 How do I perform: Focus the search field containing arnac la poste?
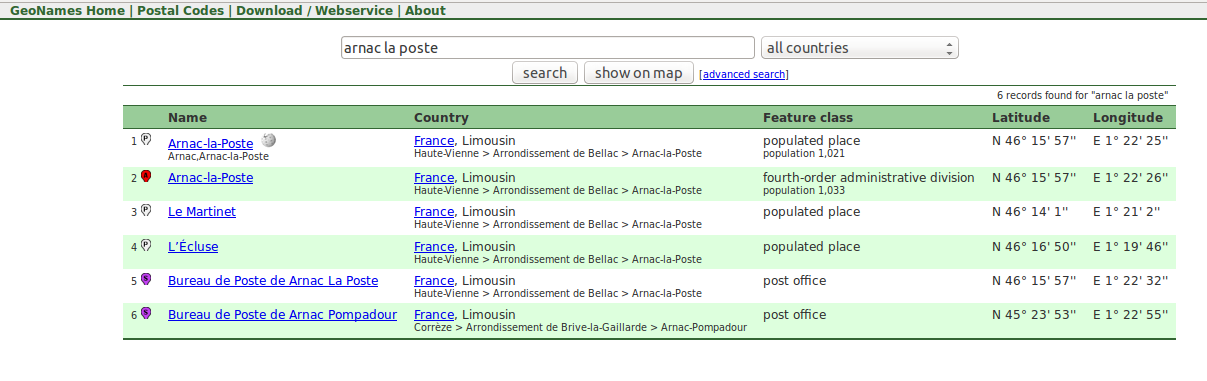pos(547,47)
